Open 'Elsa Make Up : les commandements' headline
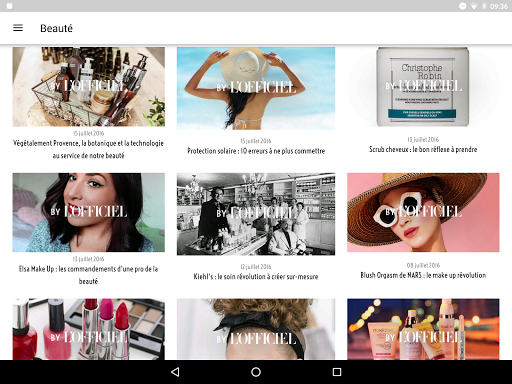Viewport: 512px width, 384px height. point(89,275)
